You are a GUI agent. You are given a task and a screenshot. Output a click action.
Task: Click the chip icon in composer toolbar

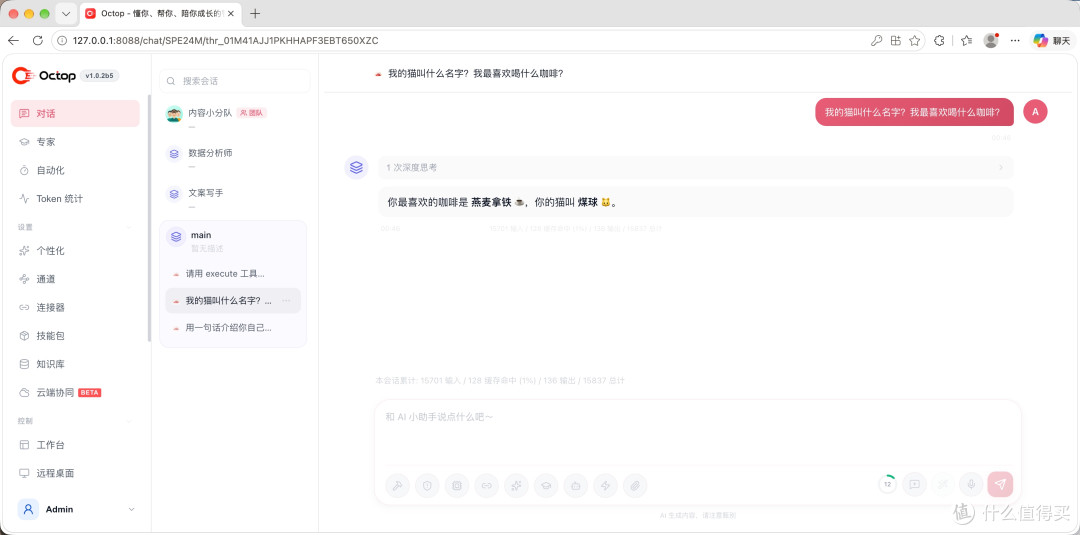coord(457,485)
